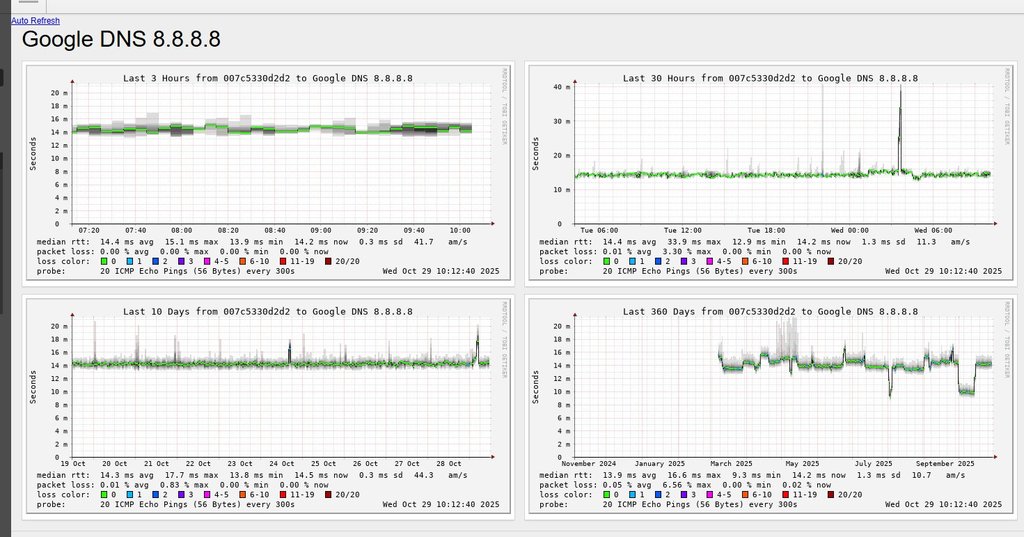Image resolution: width=1024 pixels, height=537 pixels.
Task: Click blue 2 loss swatch in 10 Days graph
Action: 156,495
